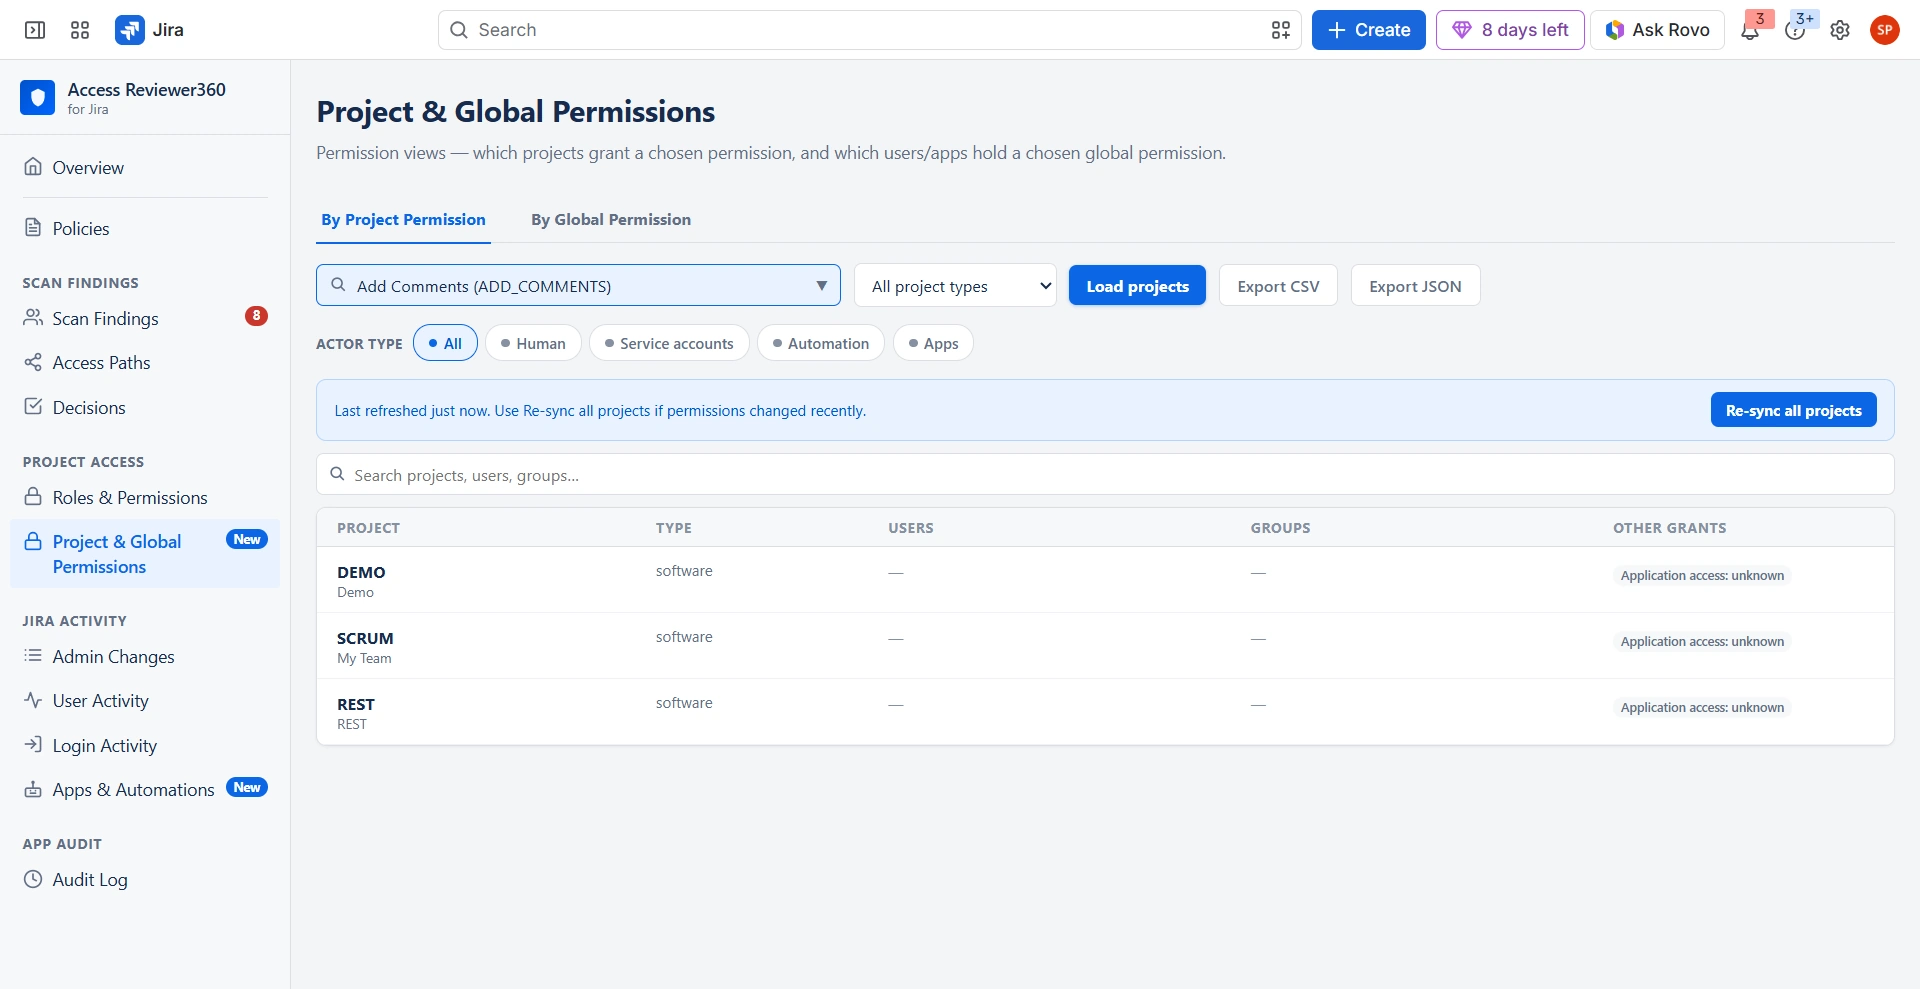The height and width of the screenshot is (989, 1920).
Task: Click the Create button
Action: 1368,30
